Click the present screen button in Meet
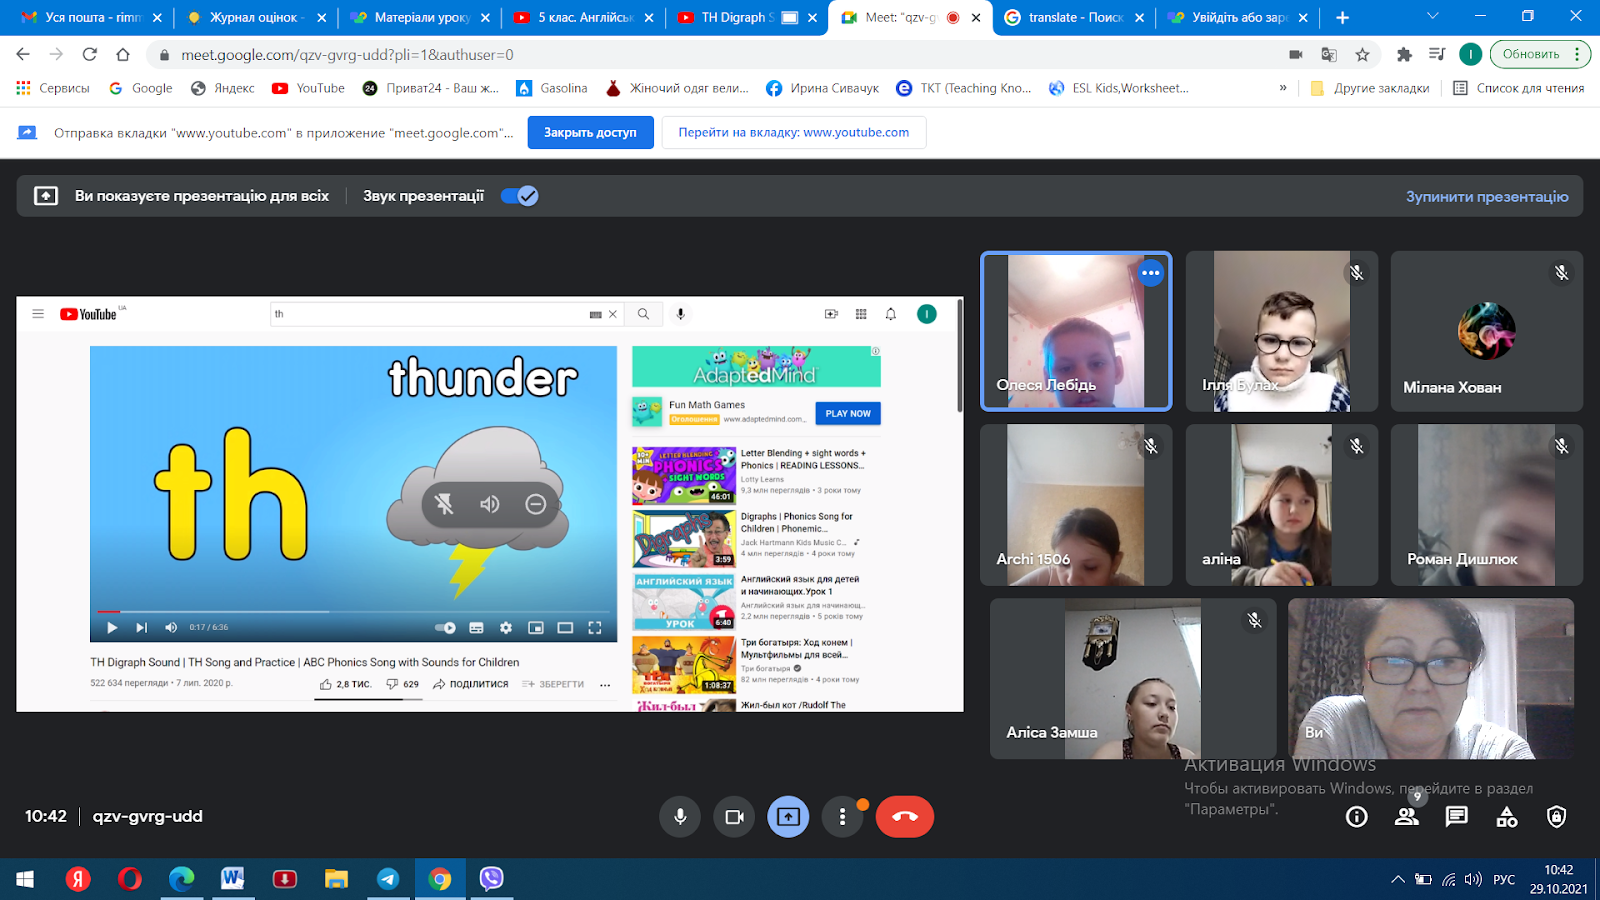Viewport: 1600px width, 900px height. pos(788,817)
